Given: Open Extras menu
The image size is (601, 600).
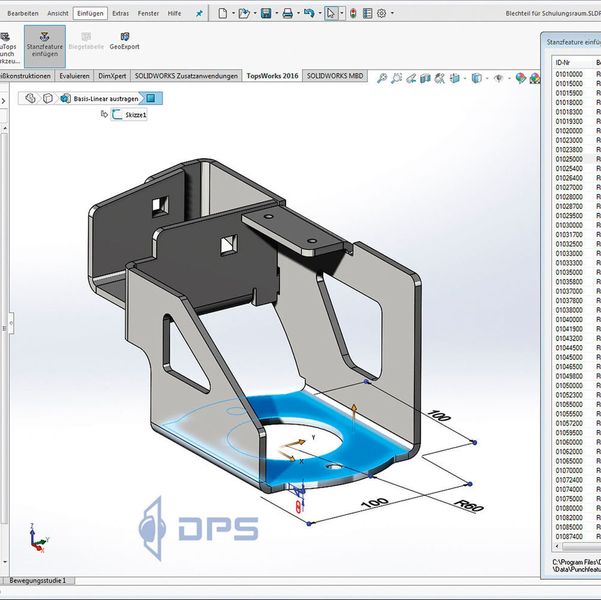Looking at the screenshot, I should click(120, 13).
